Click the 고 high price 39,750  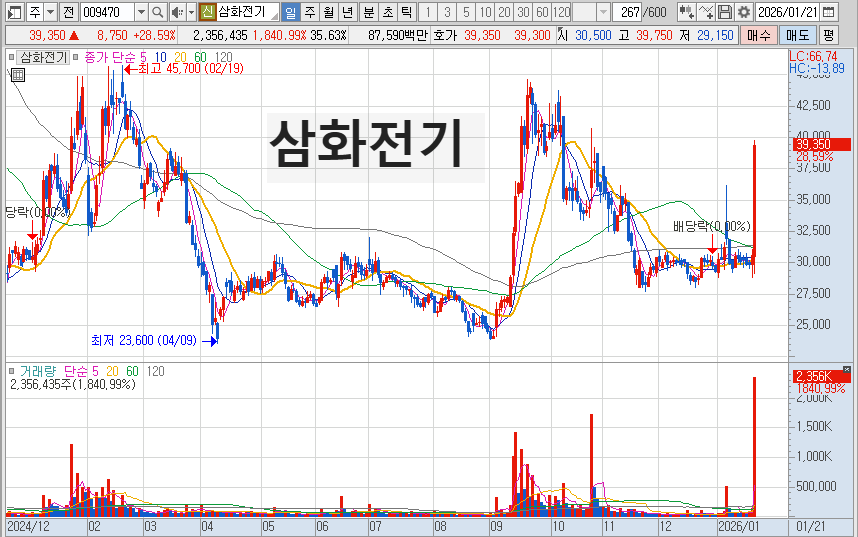pyautogui.click(x=654, y=36)
